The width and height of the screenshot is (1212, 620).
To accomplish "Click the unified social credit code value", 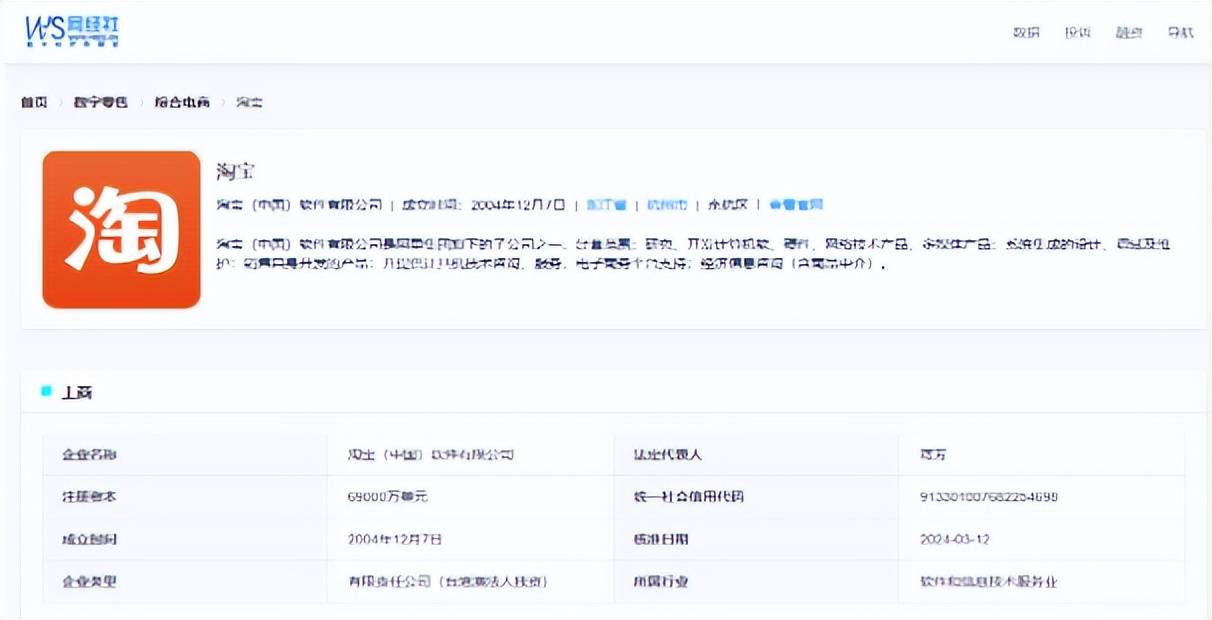I will click(988, 497).
